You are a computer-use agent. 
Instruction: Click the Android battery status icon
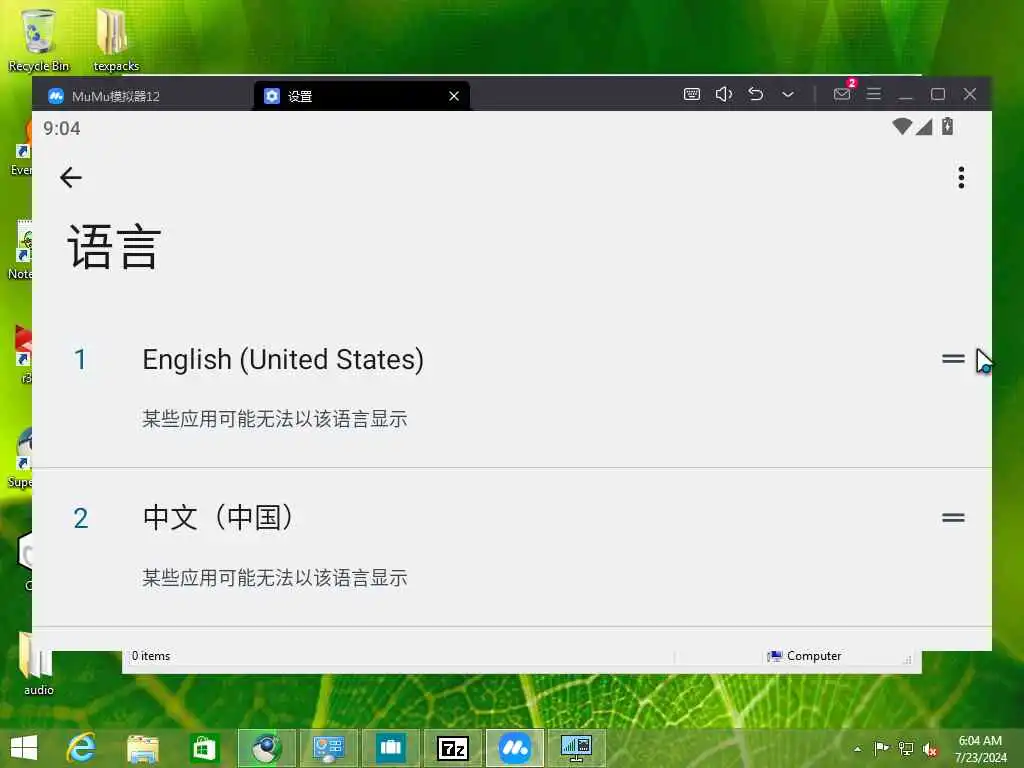pyautogui.click(x=947, y=126)
